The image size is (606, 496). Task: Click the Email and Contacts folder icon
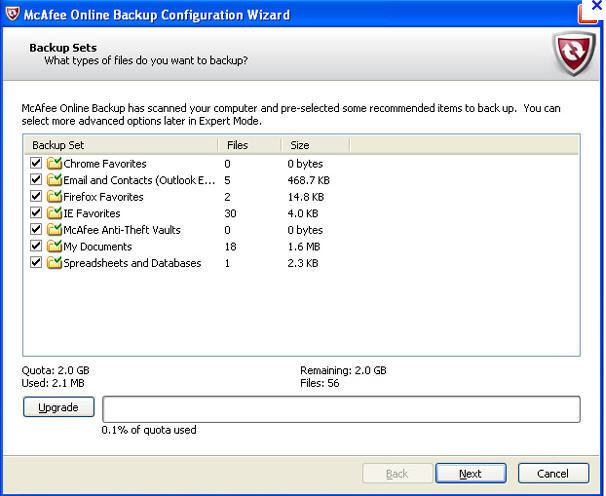[x=54, y=180]
